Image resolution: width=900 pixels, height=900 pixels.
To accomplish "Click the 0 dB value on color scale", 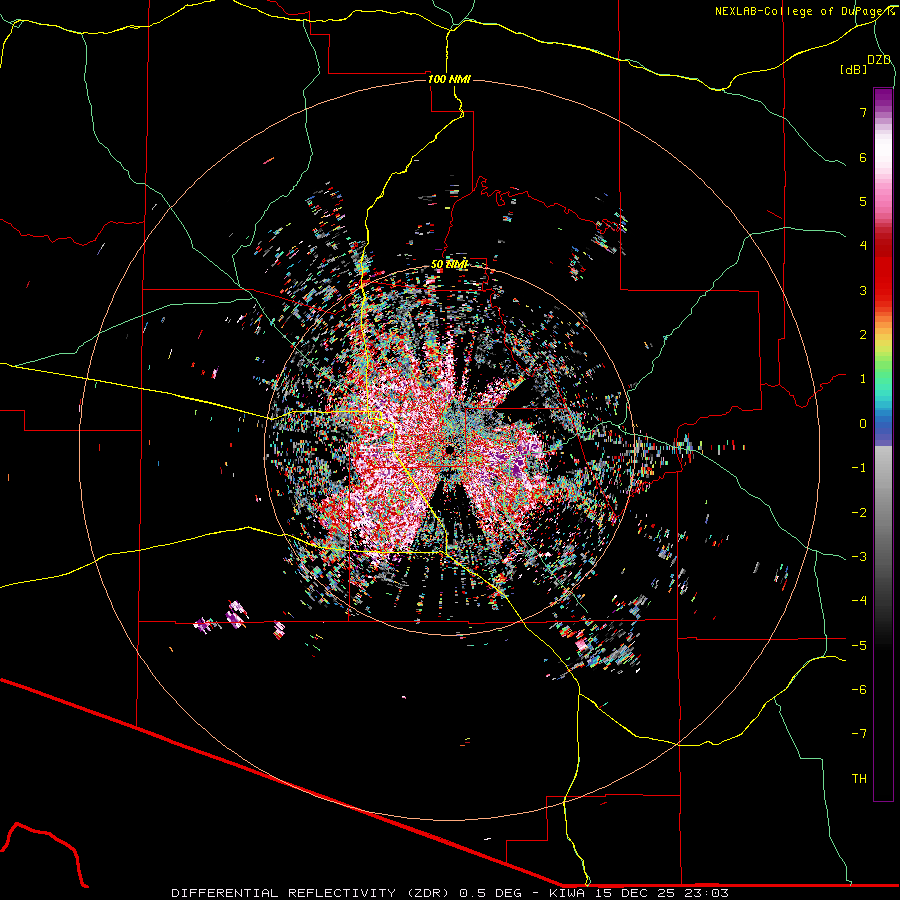I will tap(863, 424).
